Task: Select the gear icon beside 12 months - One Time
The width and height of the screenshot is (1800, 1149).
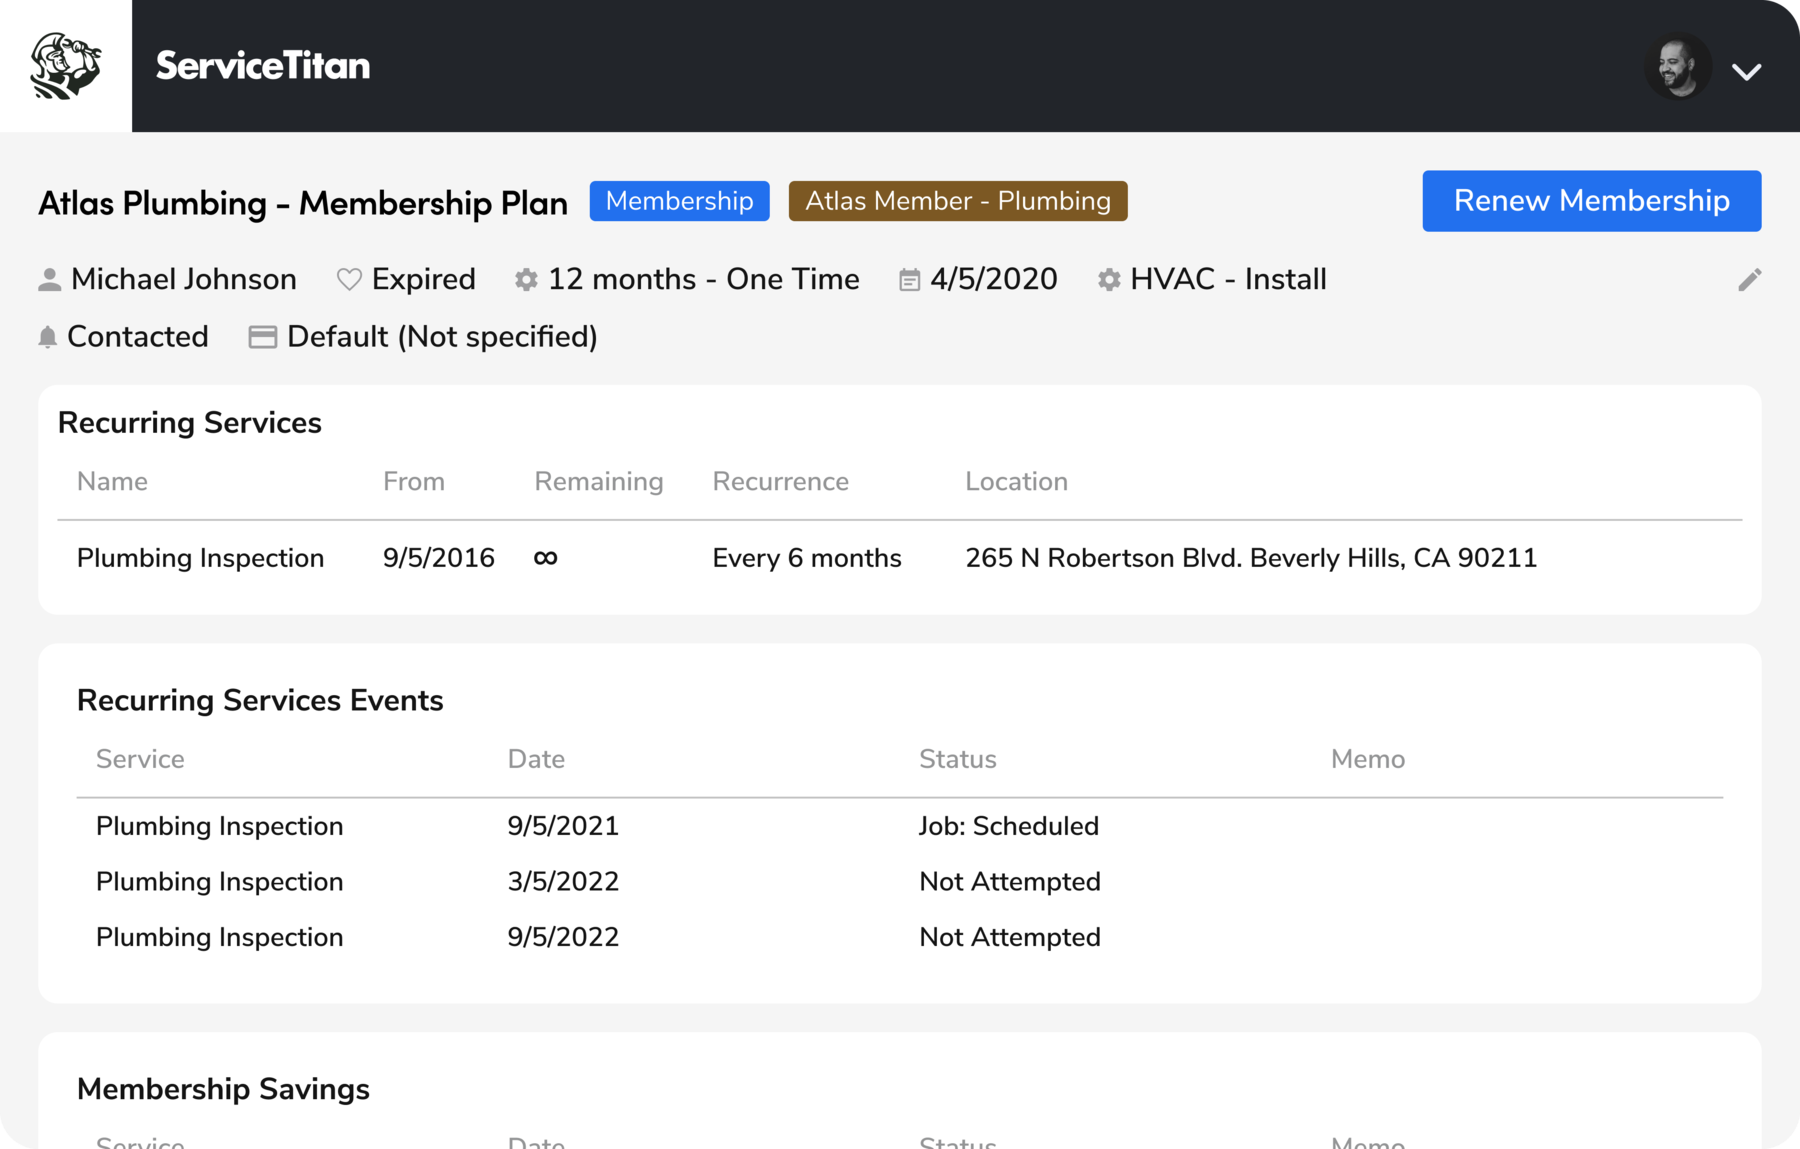Action: point(525,280)
